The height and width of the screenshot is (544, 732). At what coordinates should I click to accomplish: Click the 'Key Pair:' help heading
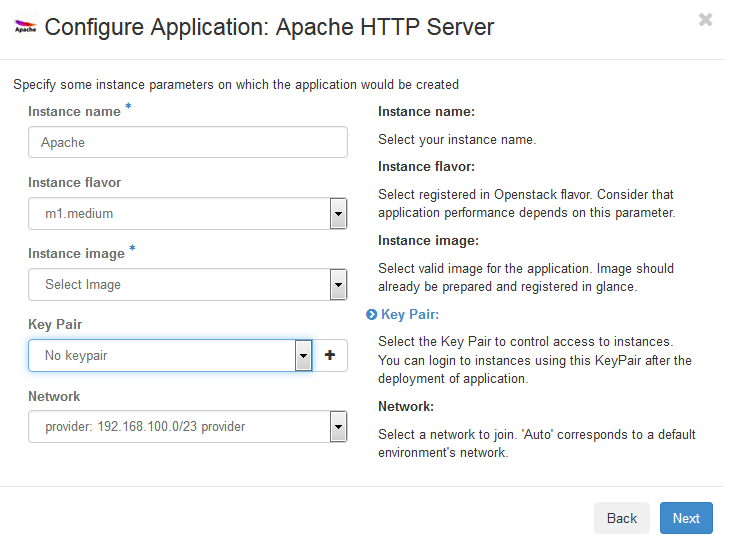pyautogui.click(x=410, y=314)
